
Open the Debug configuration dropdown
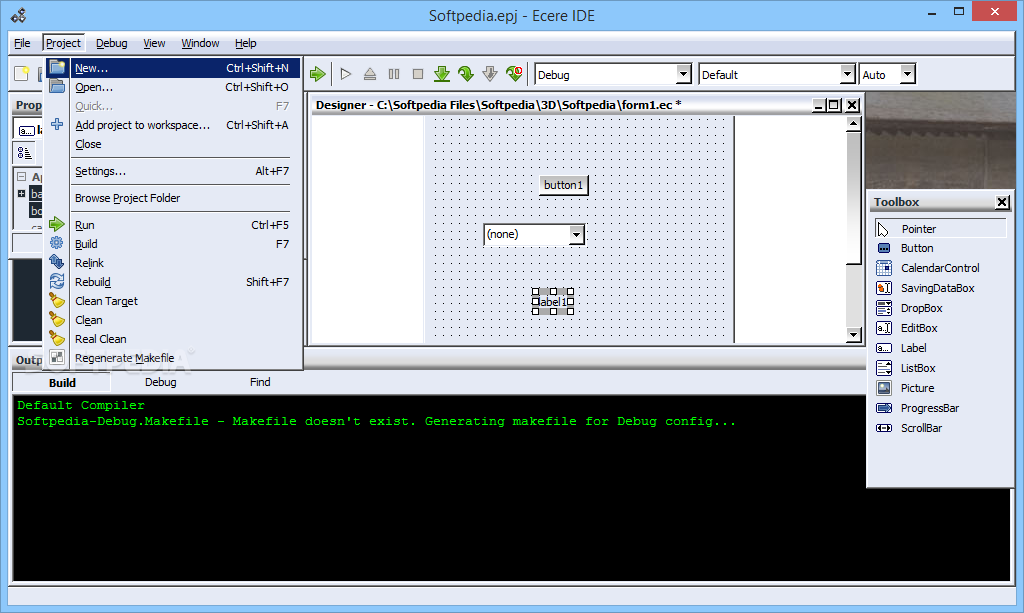click(x=683, y=74)
